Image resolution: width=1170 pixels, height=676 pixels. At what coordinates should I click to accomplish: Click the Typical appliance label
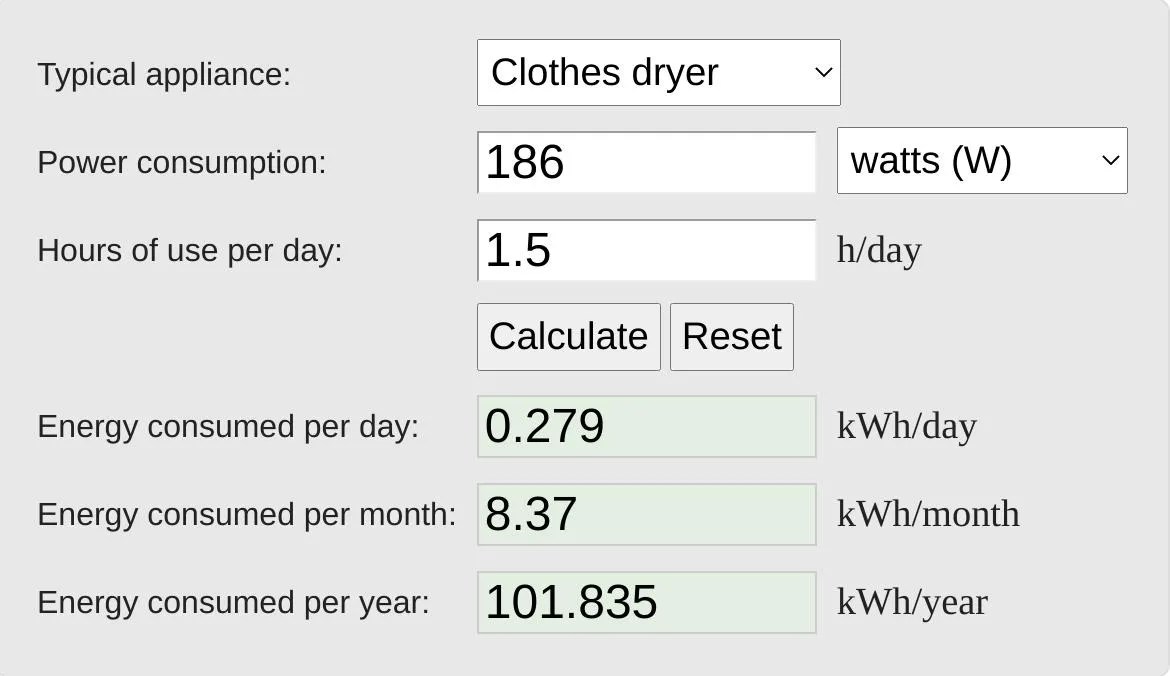(x=165, y=73)
